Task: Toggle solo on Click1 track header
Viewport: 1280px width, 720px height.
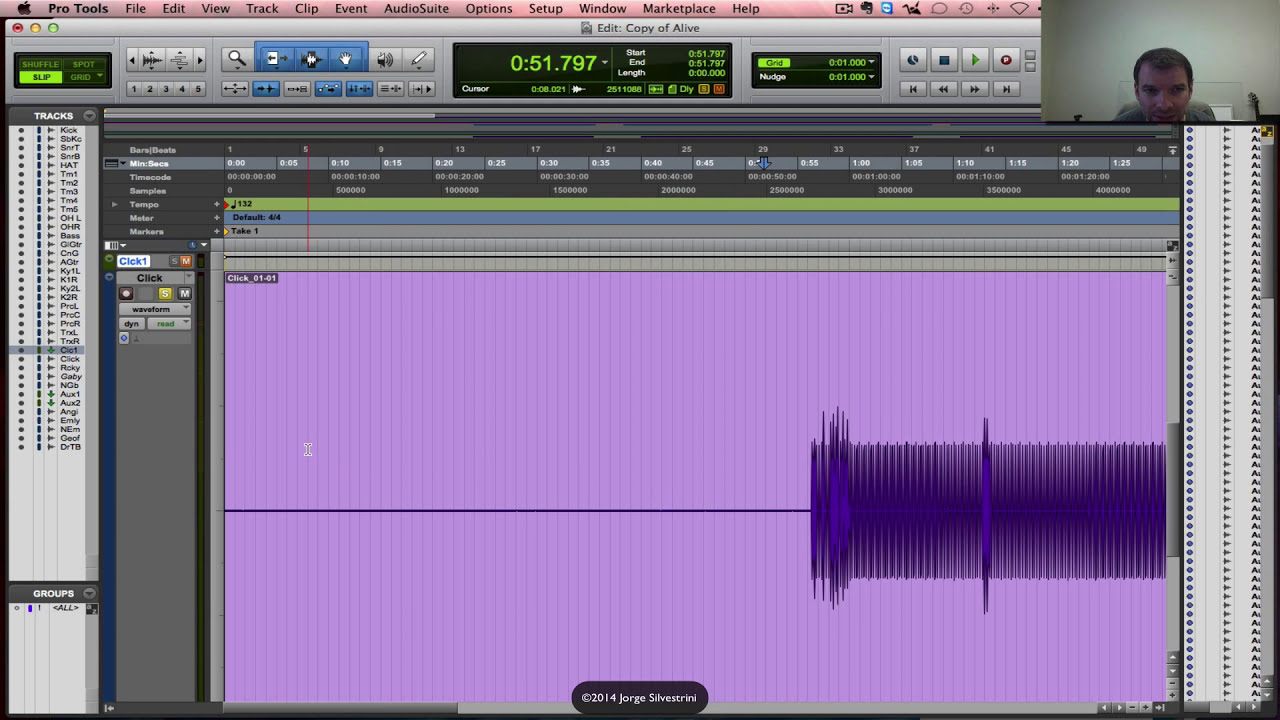Action: tap(174, 261)
